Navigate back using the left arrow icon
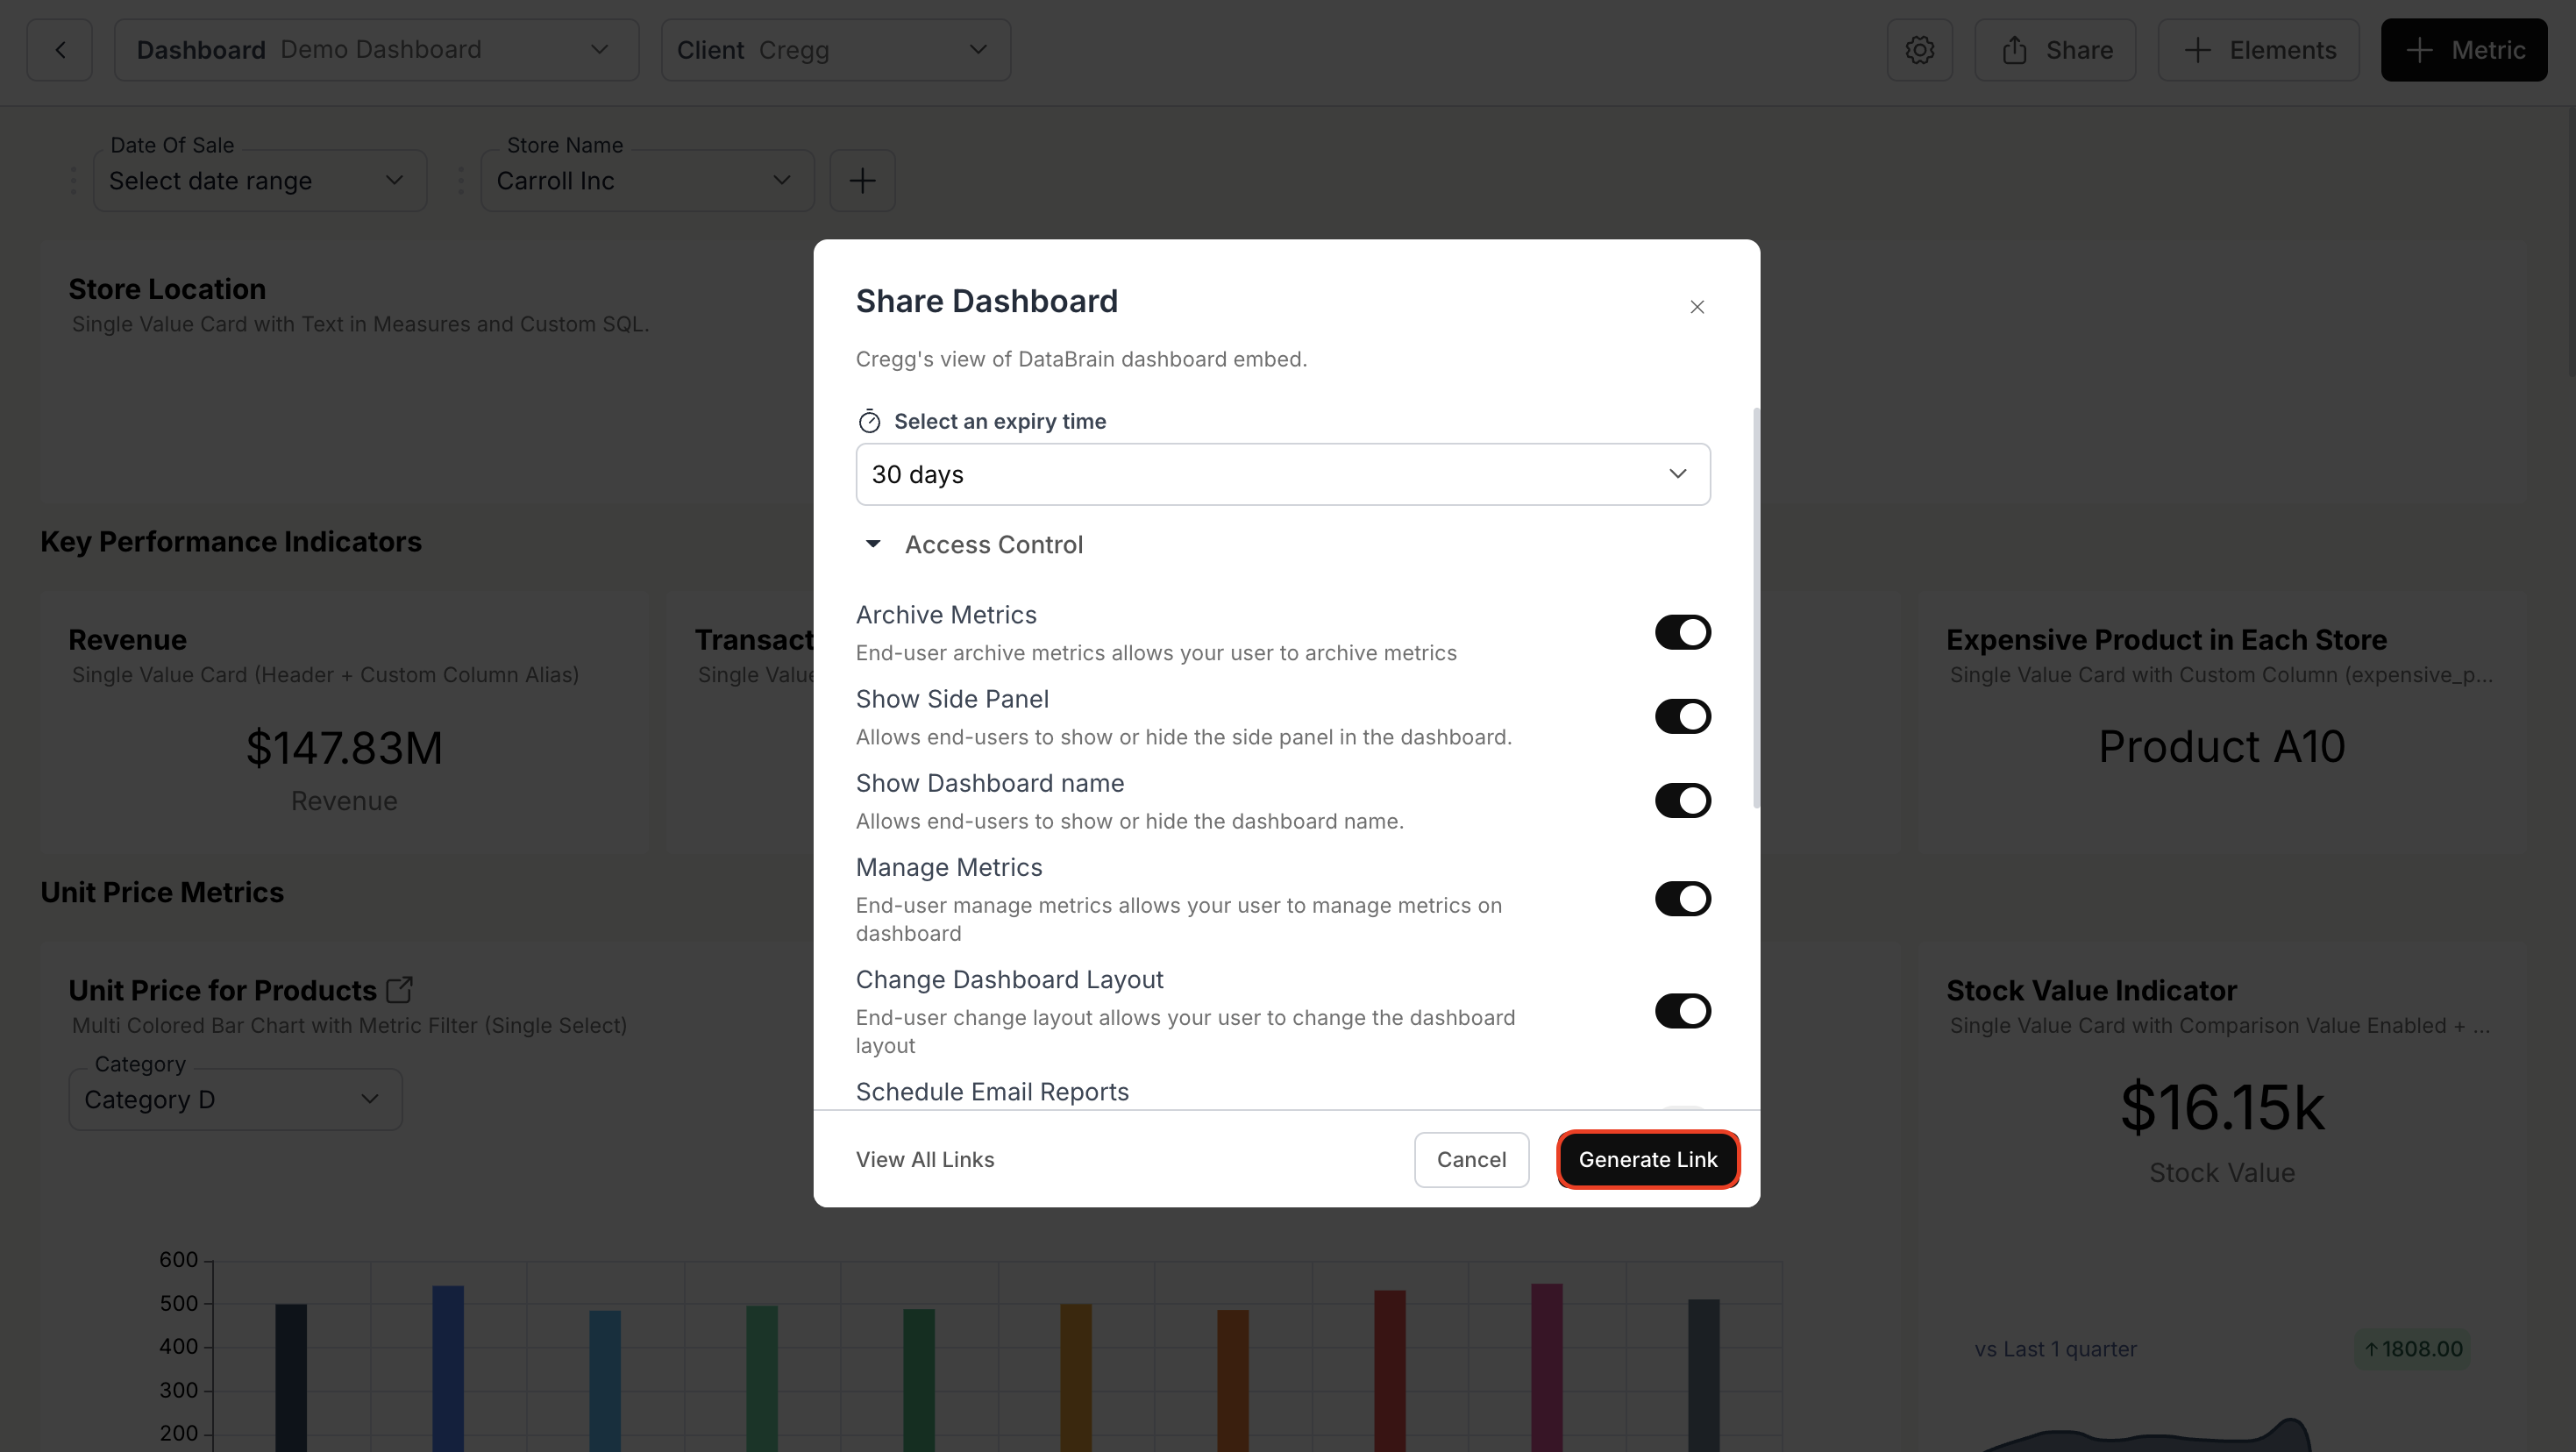Screen dimensions: 2576x1452 click(x=59, y=49)
